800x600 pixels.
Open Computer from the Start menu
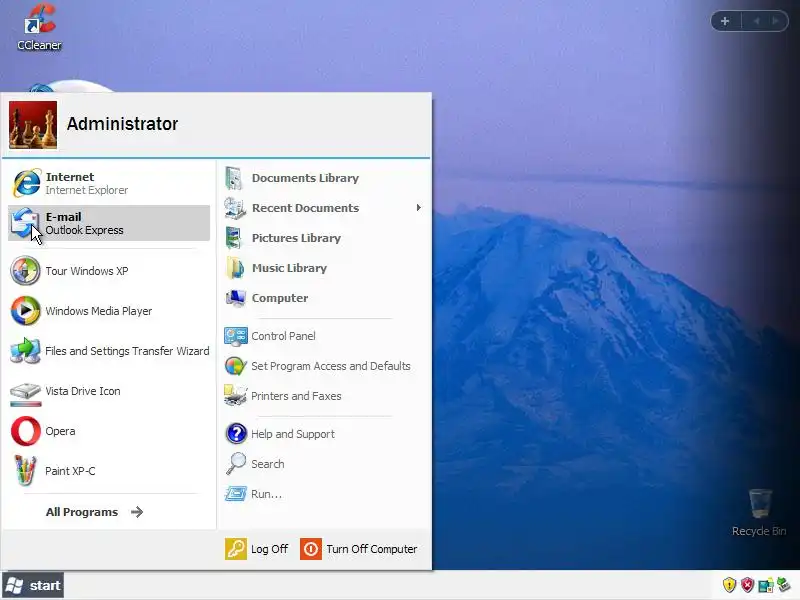pyautogui.click(x=324, y=298)
